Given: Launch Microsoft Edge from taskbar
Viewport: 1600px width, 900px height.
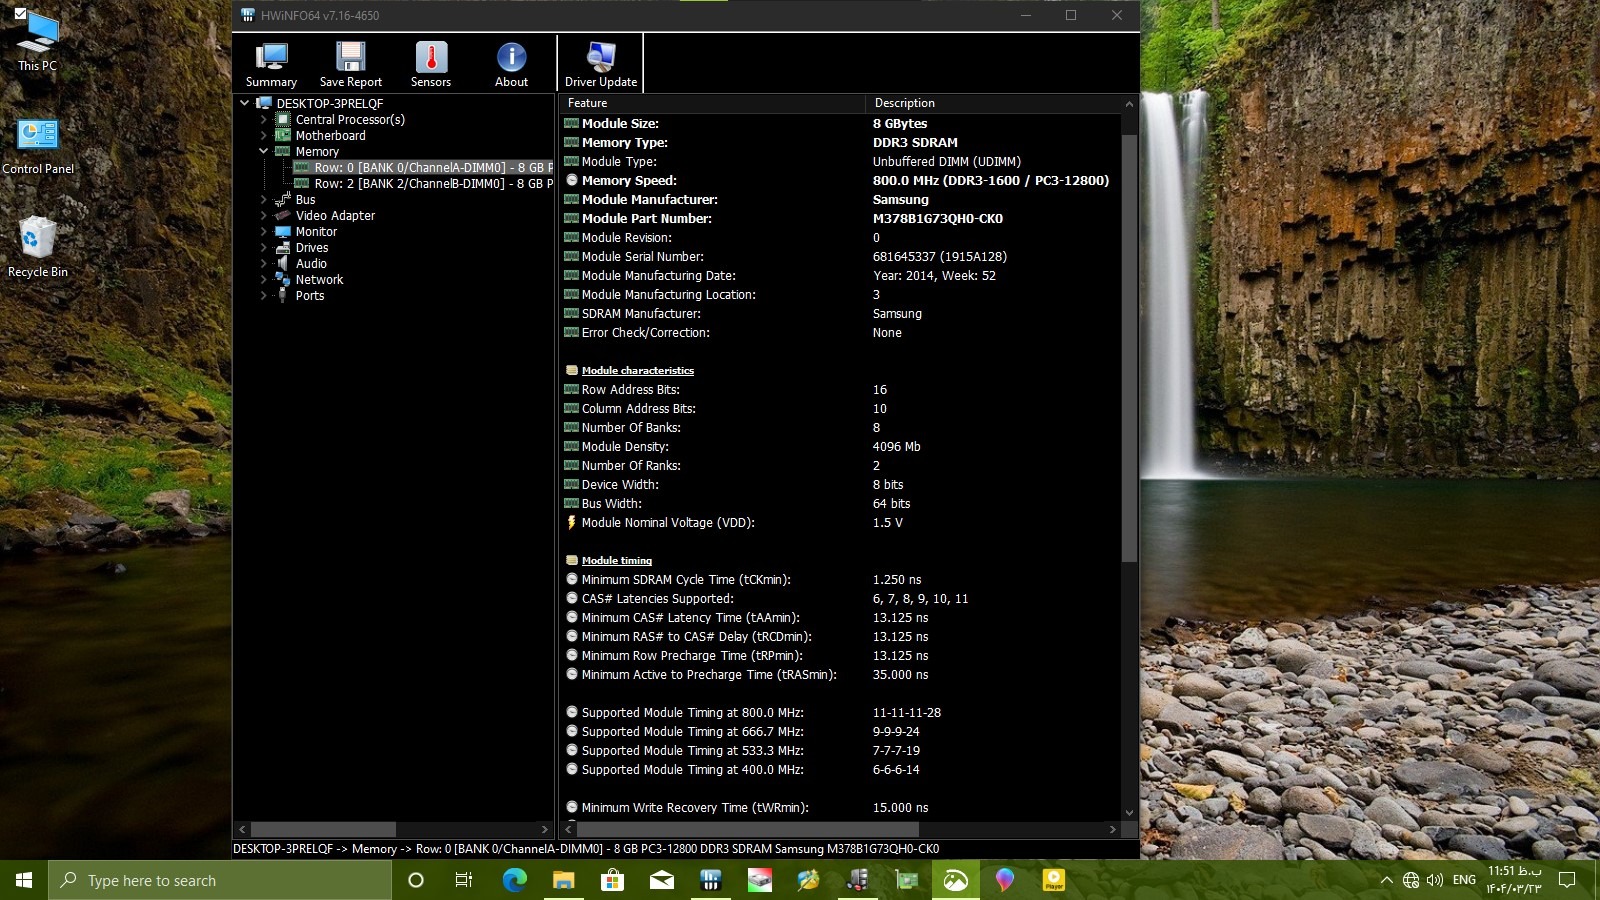Looking at the screenshot, I should tap(514, 880).
